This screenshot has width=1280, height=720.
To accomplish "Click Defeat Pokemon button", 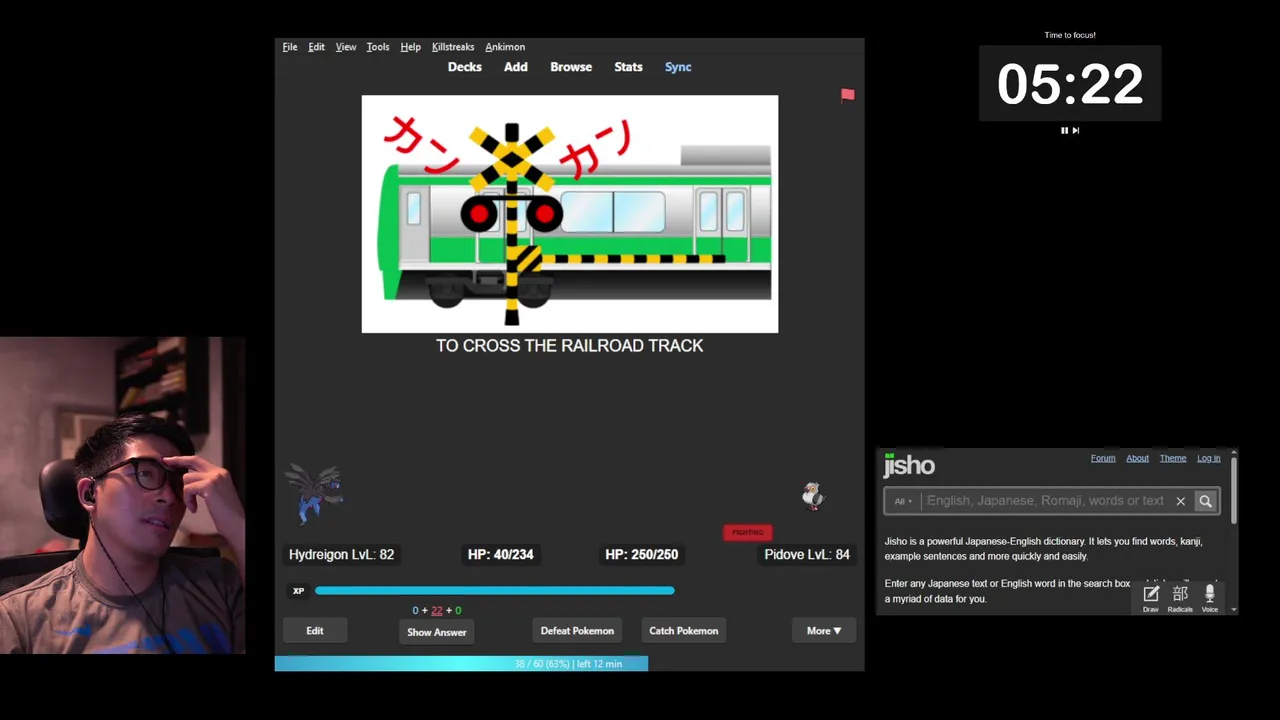I will 577,631.
